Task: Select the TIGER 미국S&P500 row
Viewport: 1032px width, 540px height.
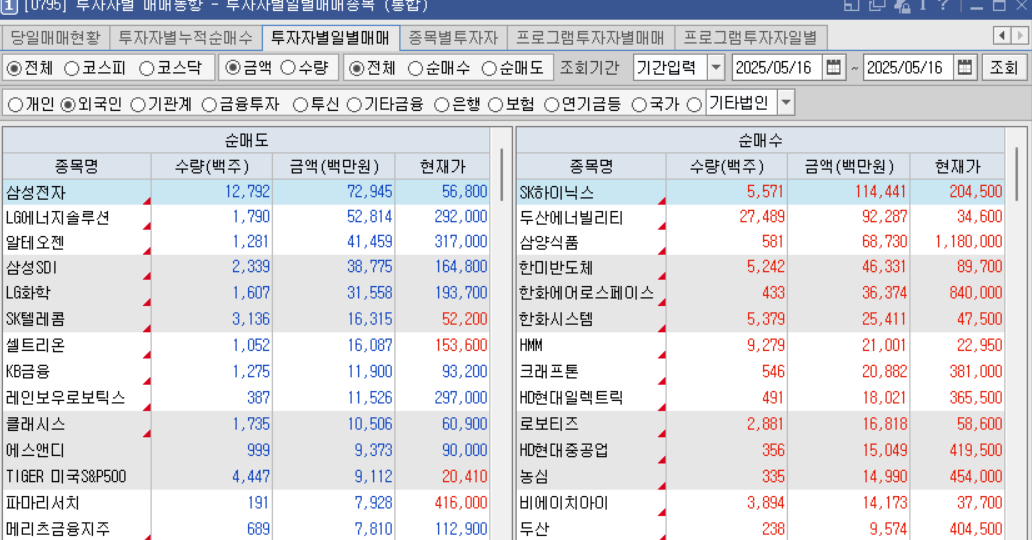Action: click(246, 476)
